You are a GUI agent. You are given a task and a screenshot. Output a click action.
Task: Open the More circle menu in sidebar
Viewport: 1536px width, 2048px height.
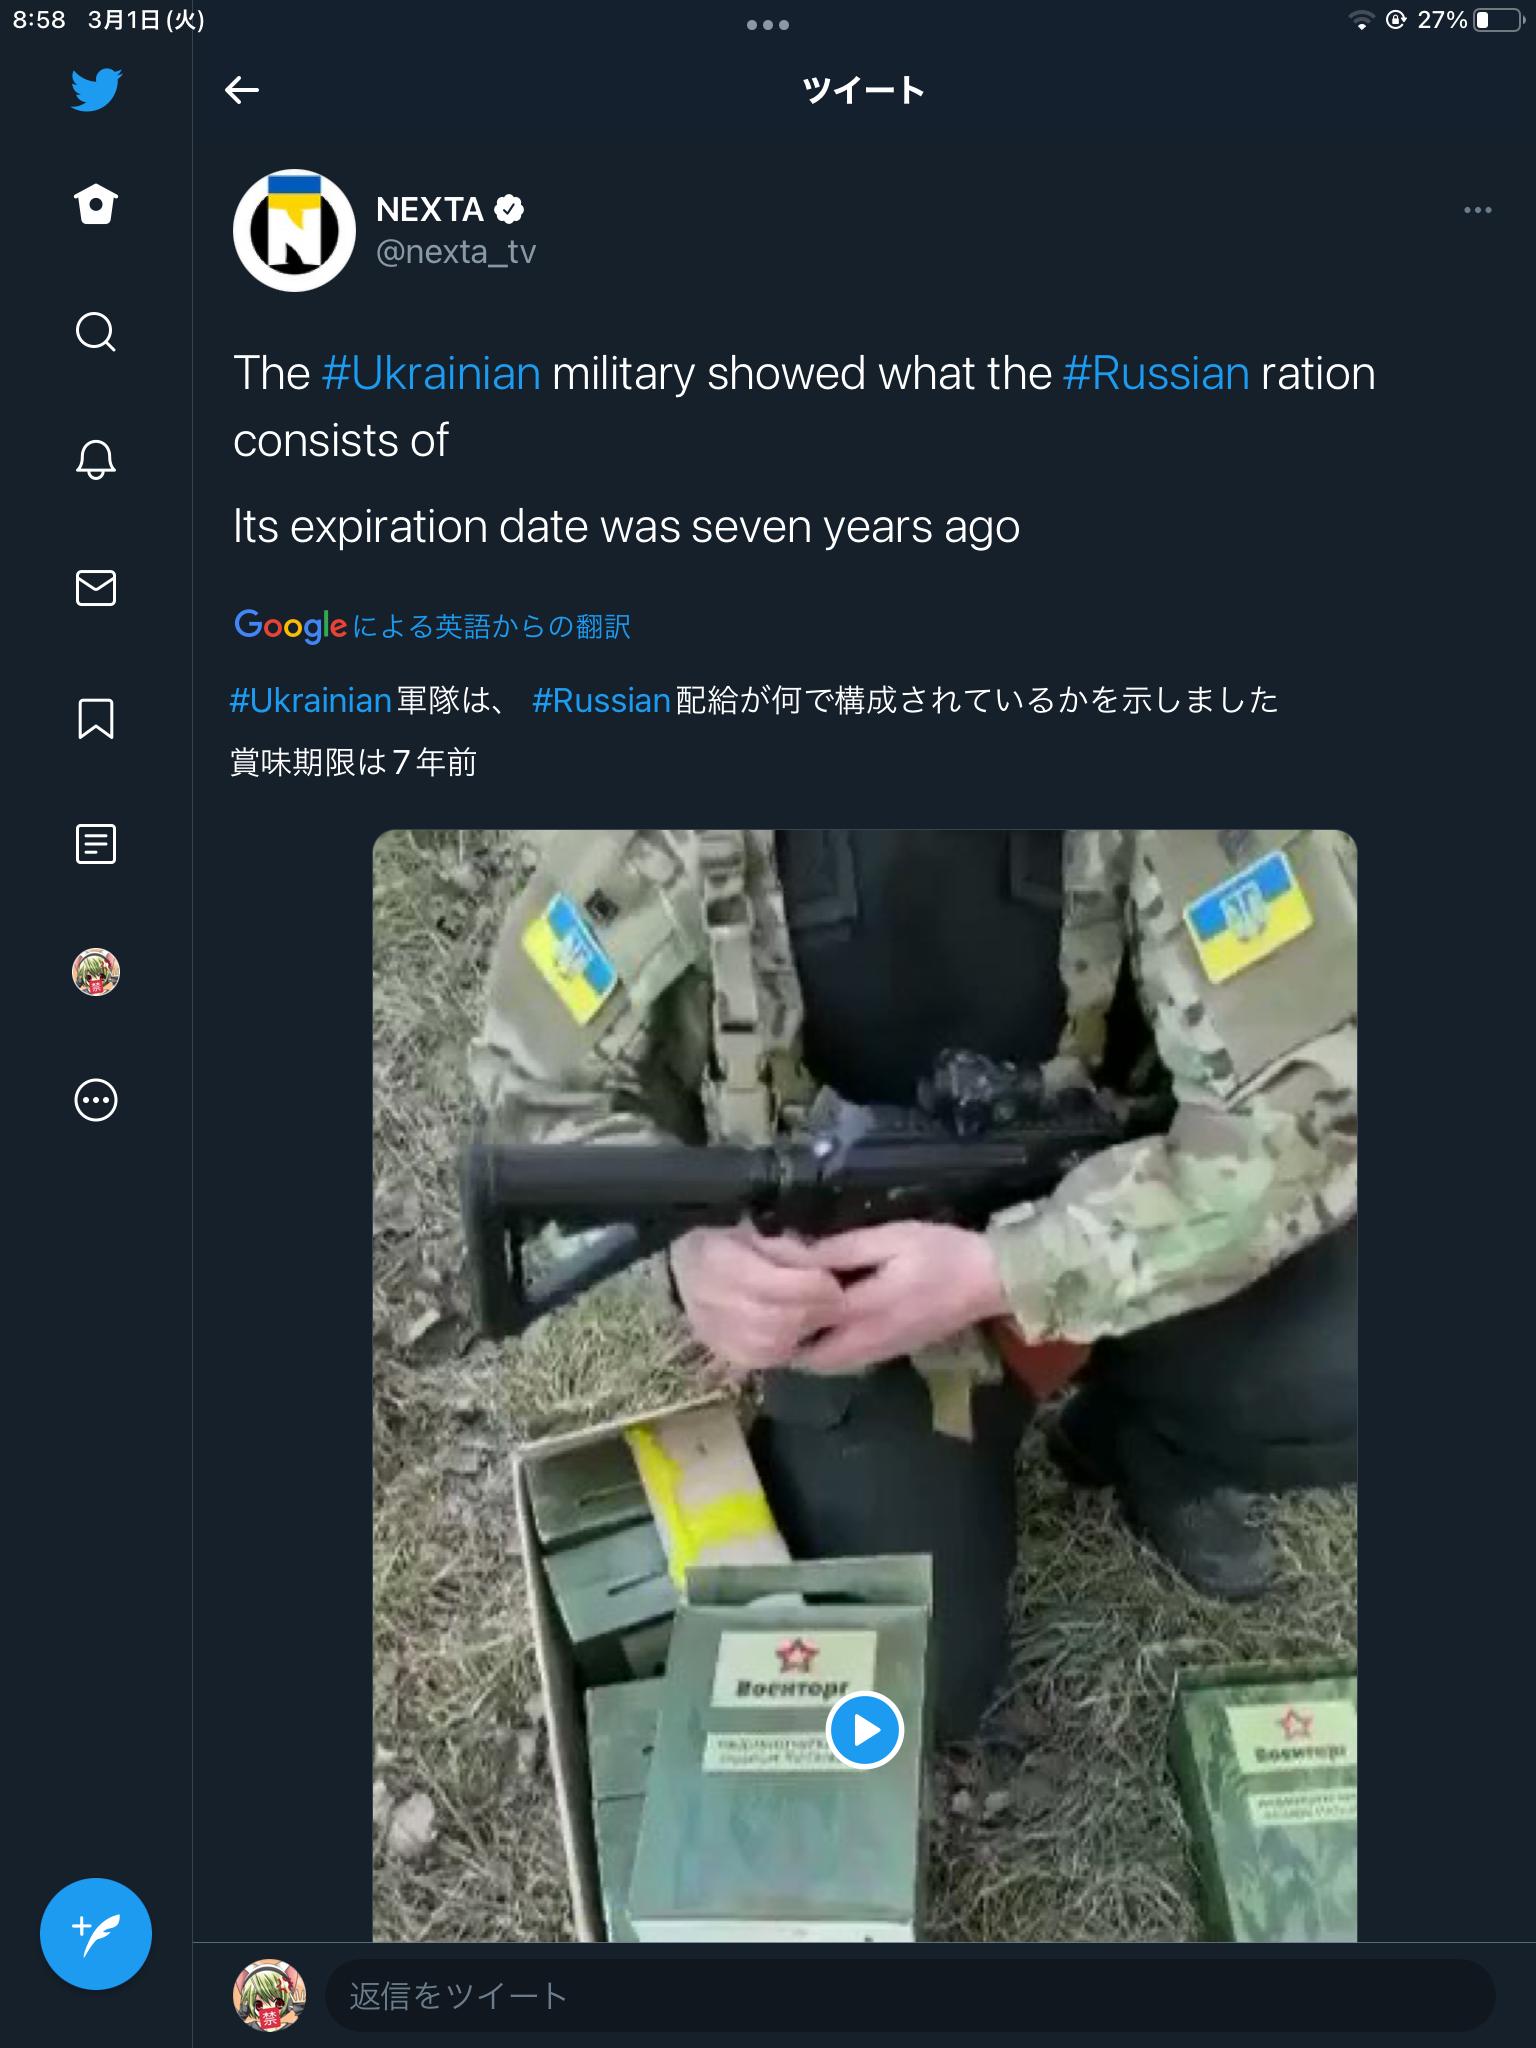(96, 1100)
